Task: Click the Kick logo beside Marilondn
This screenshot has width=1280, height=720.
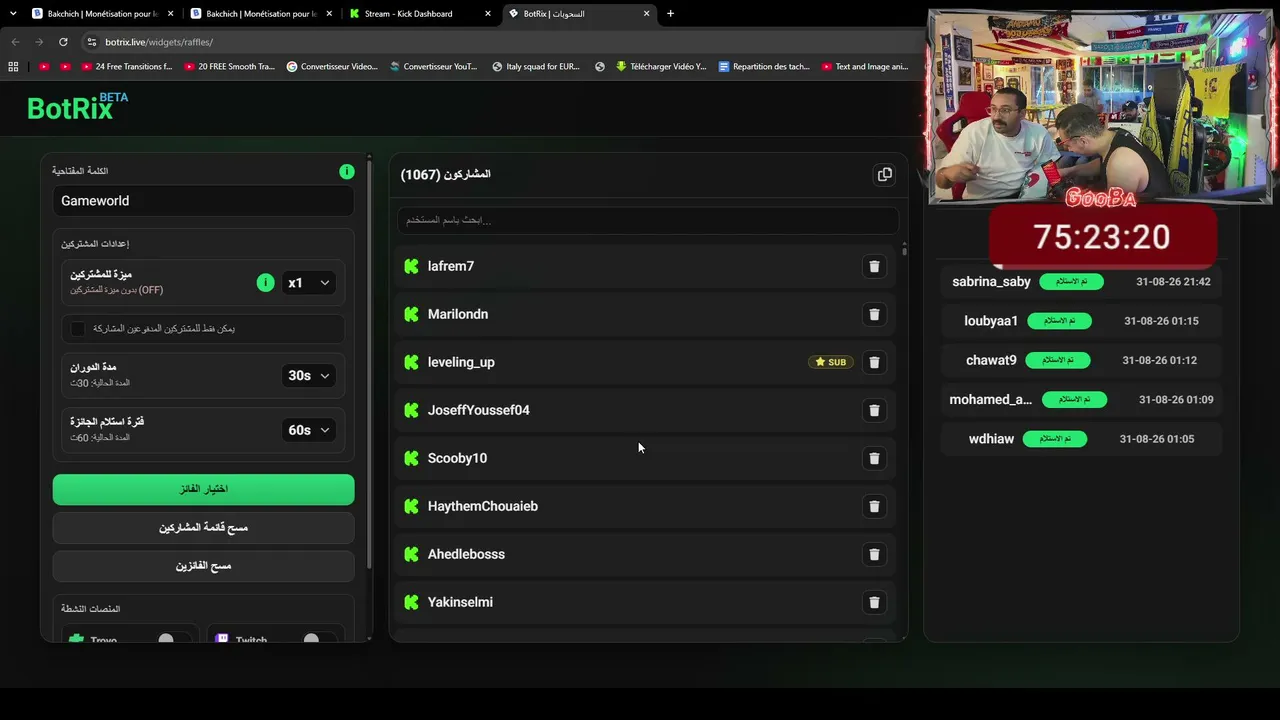Action: coord(411,314)
